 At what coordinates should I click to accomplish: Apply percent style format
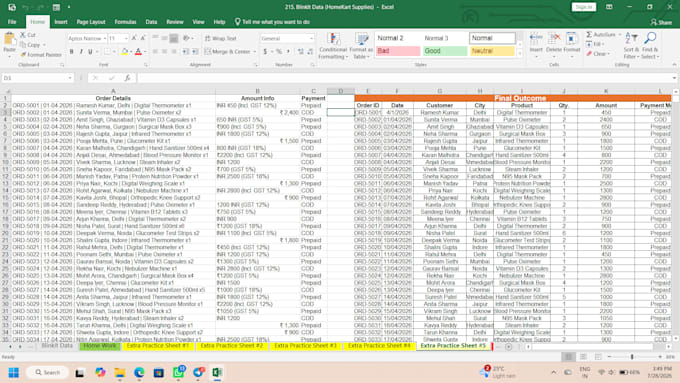(279, 52)
